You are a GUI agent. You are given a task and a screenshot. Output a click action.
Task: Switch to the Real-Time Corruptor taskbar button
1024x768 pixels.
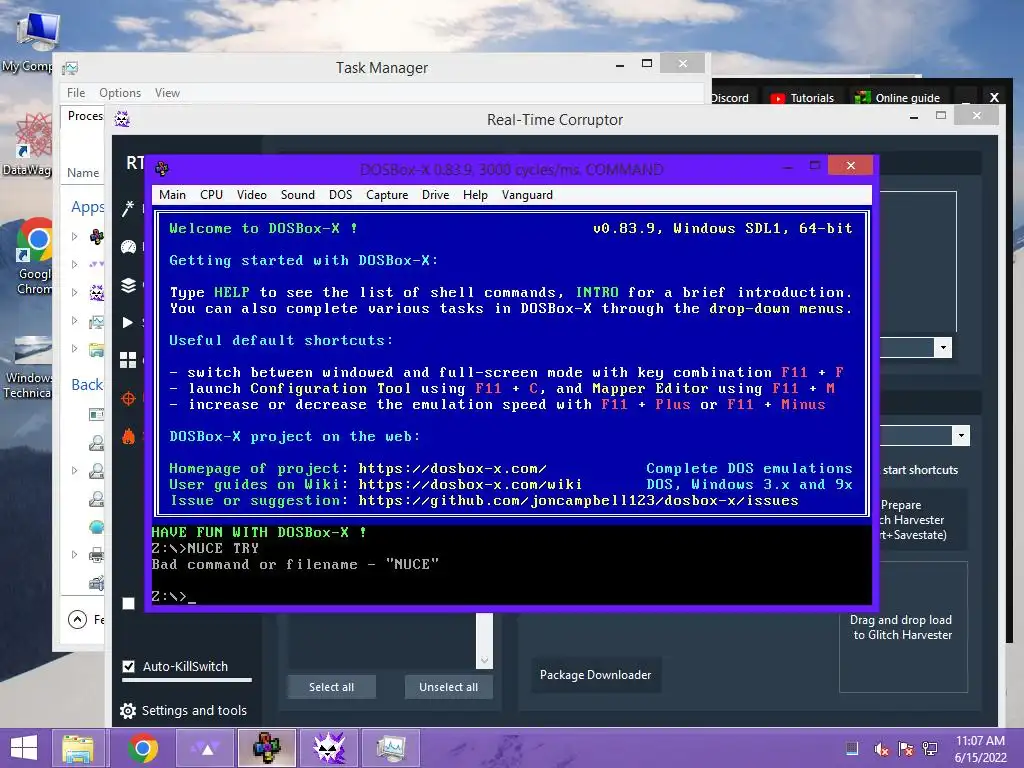328,748
